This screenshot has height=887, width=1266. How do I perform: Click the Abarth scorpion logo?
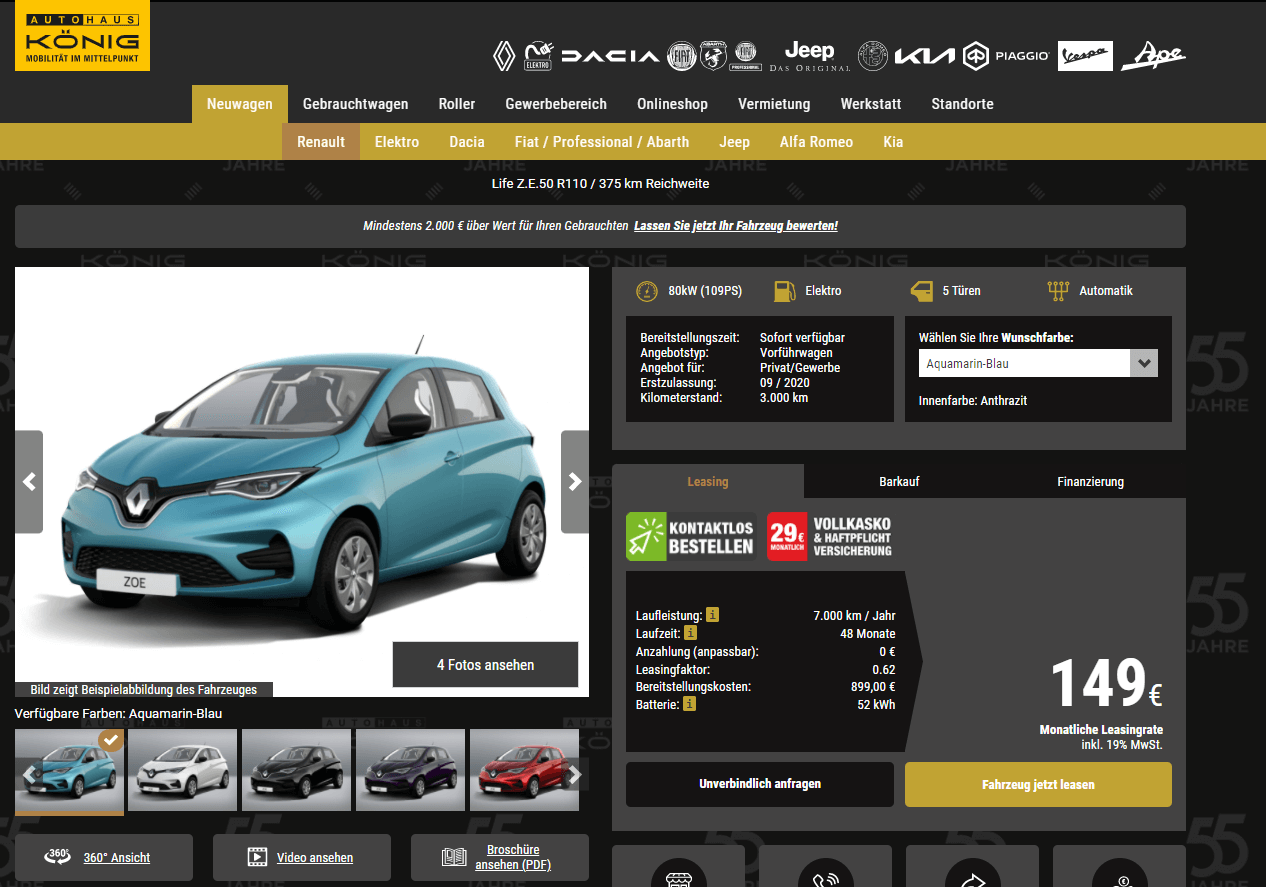(x=714, y=56)
